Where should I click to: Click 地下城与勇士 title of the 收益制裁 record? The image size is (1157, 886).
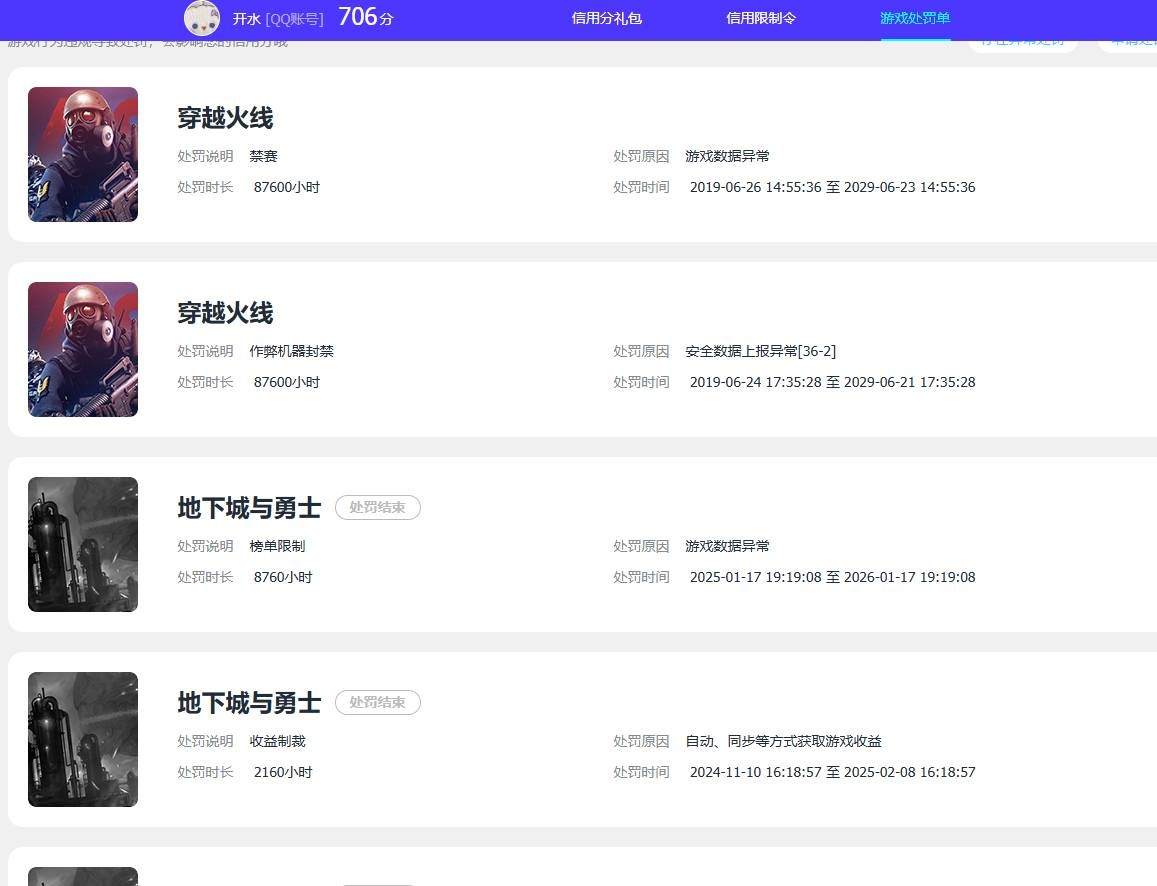click(249, 702)
